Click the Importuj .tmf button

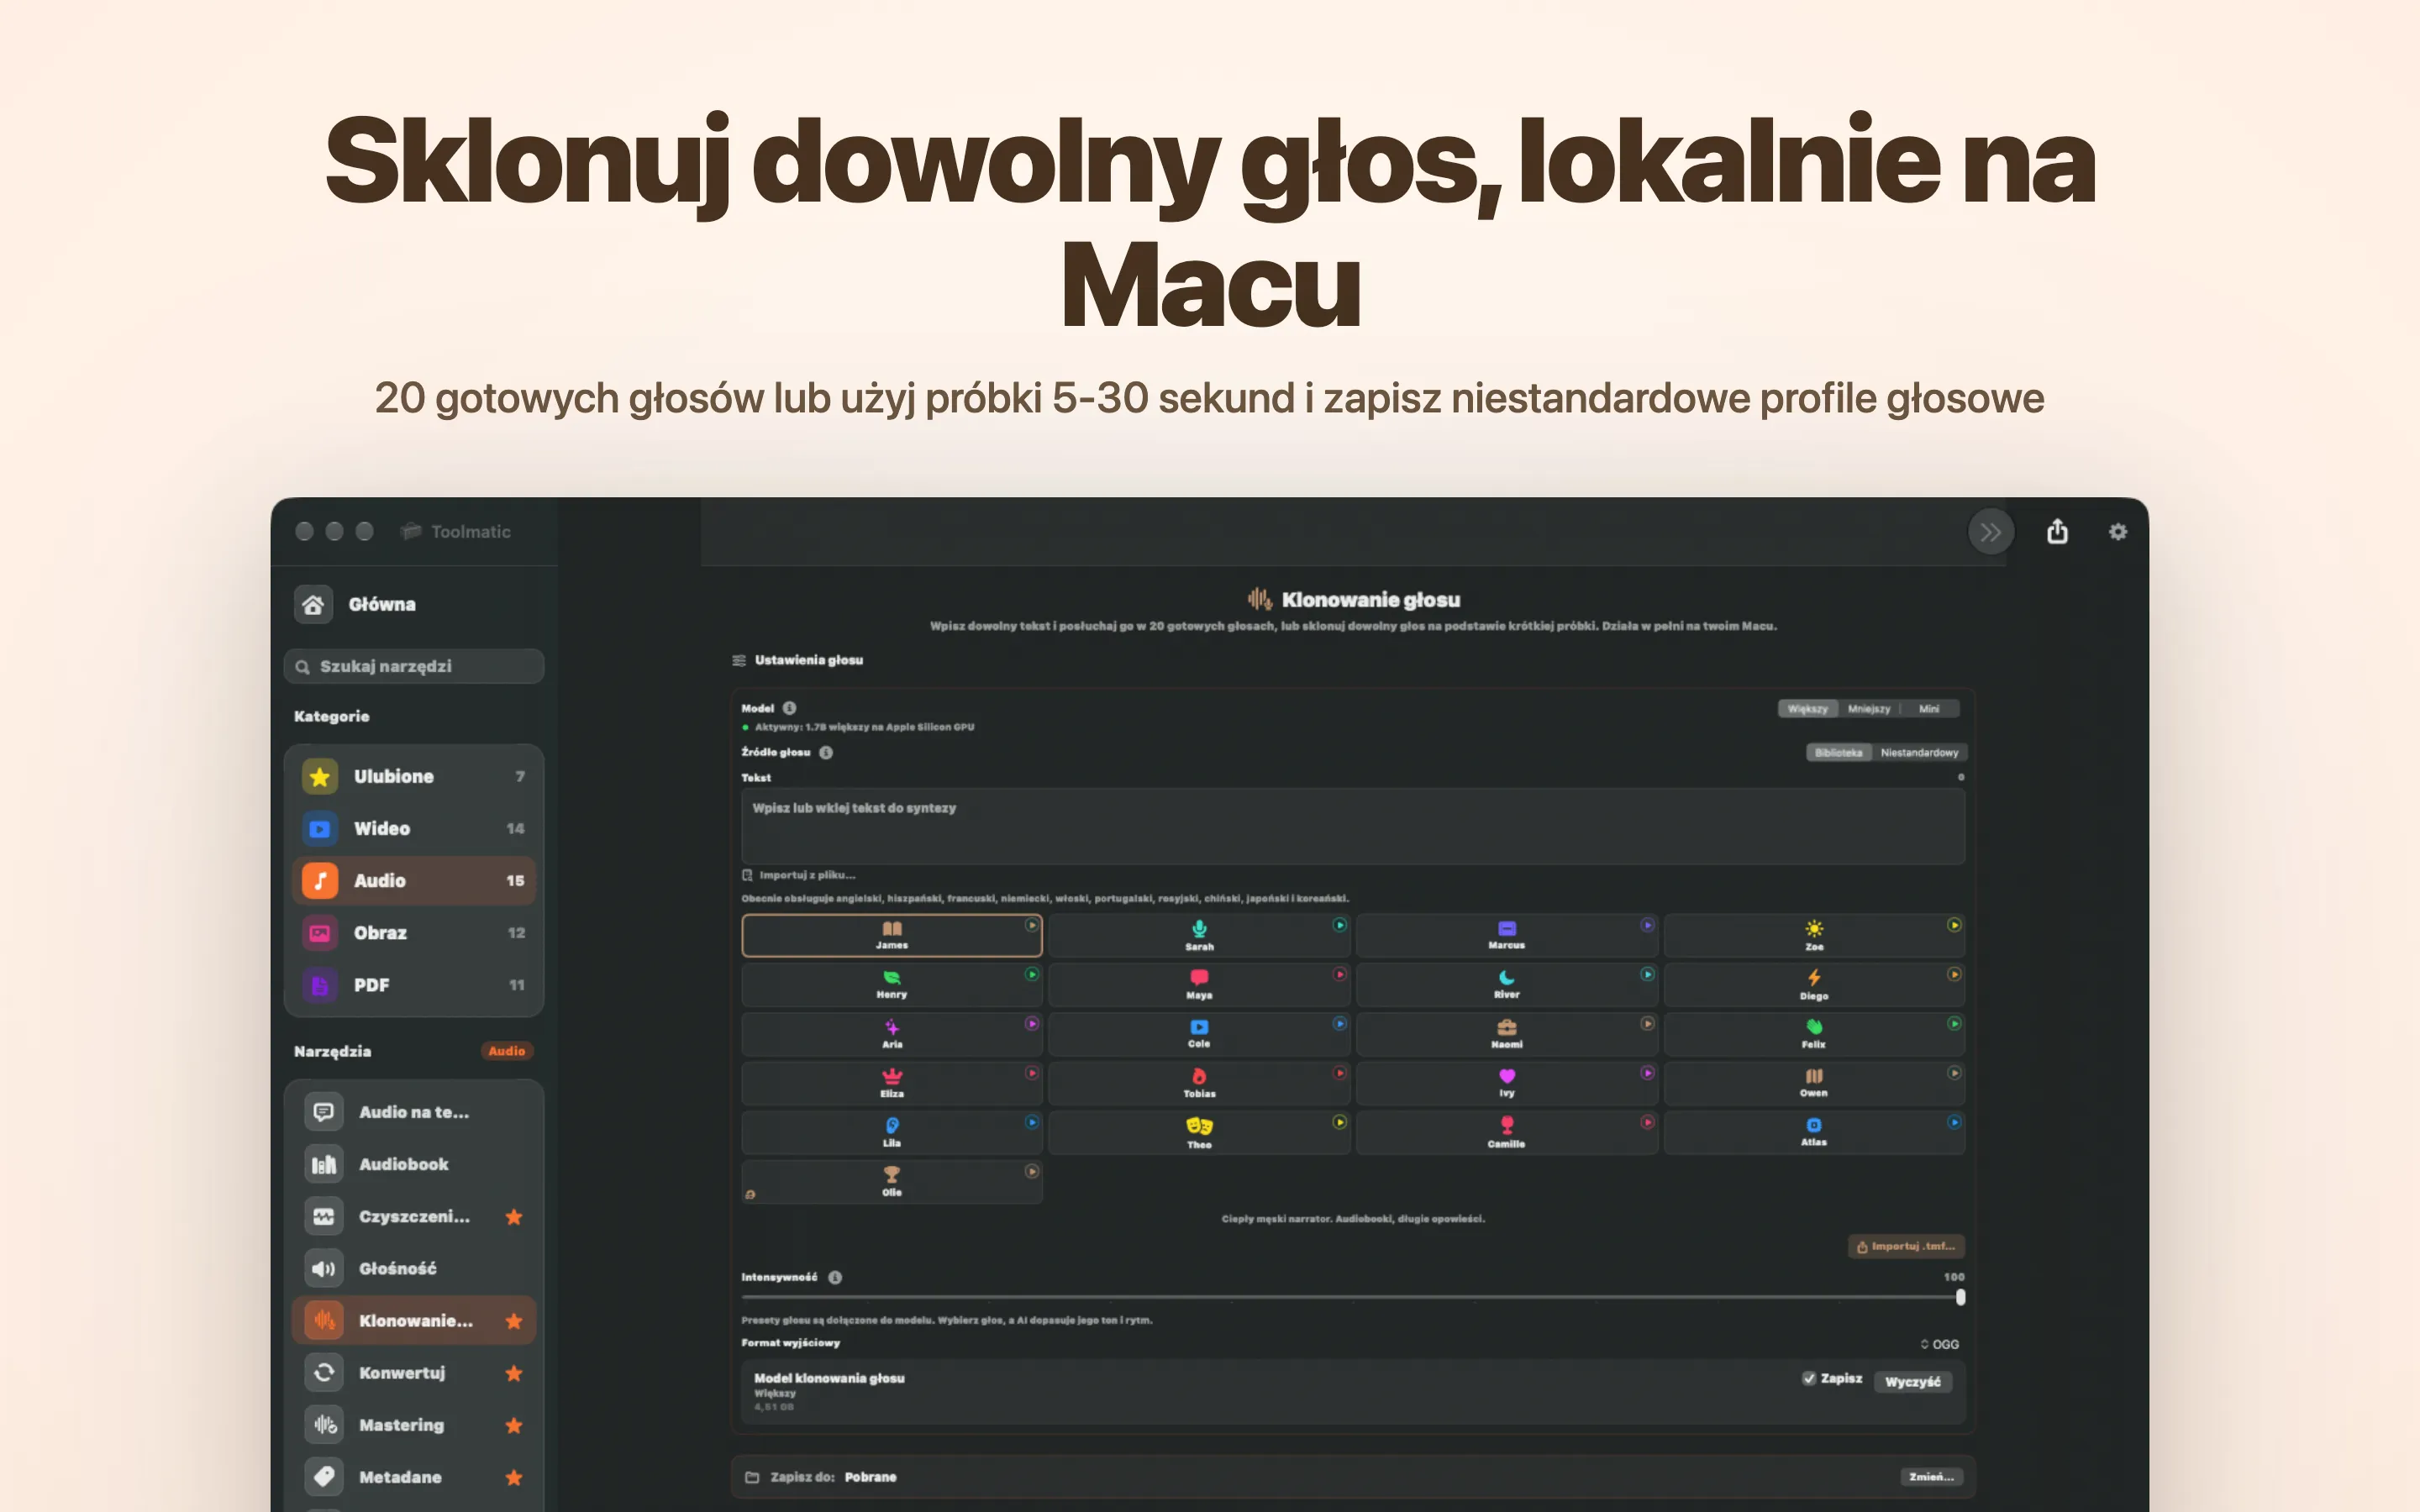coord(1906,1246)
